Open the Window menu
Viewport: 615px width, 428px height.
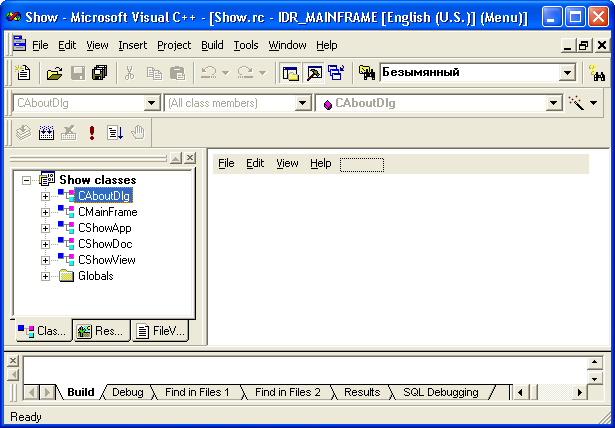[x=287, y=46]
